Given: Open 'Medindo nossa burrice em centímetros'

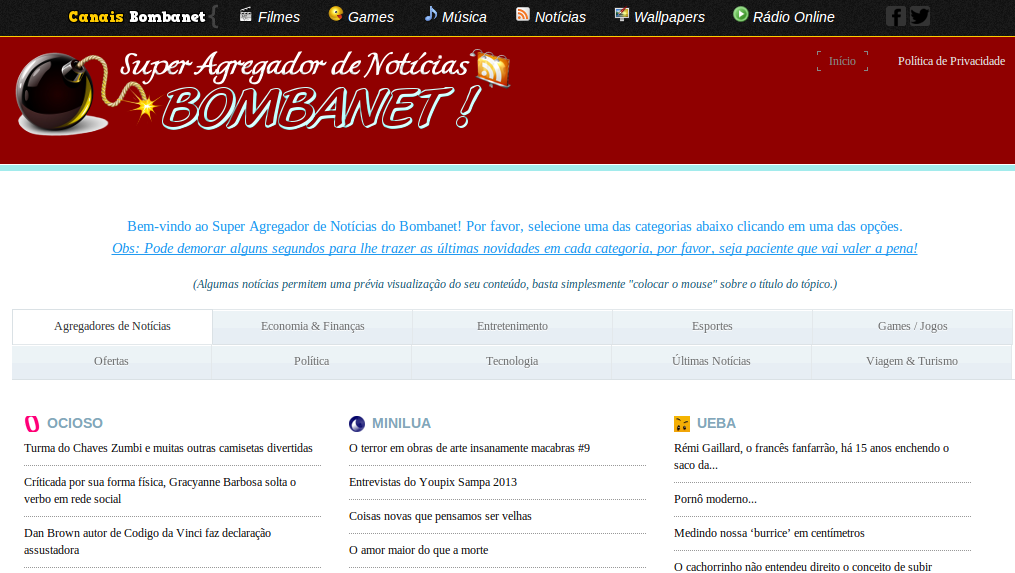Looking at the screenshot, I should pyautogui.click(x=769, y=533).
